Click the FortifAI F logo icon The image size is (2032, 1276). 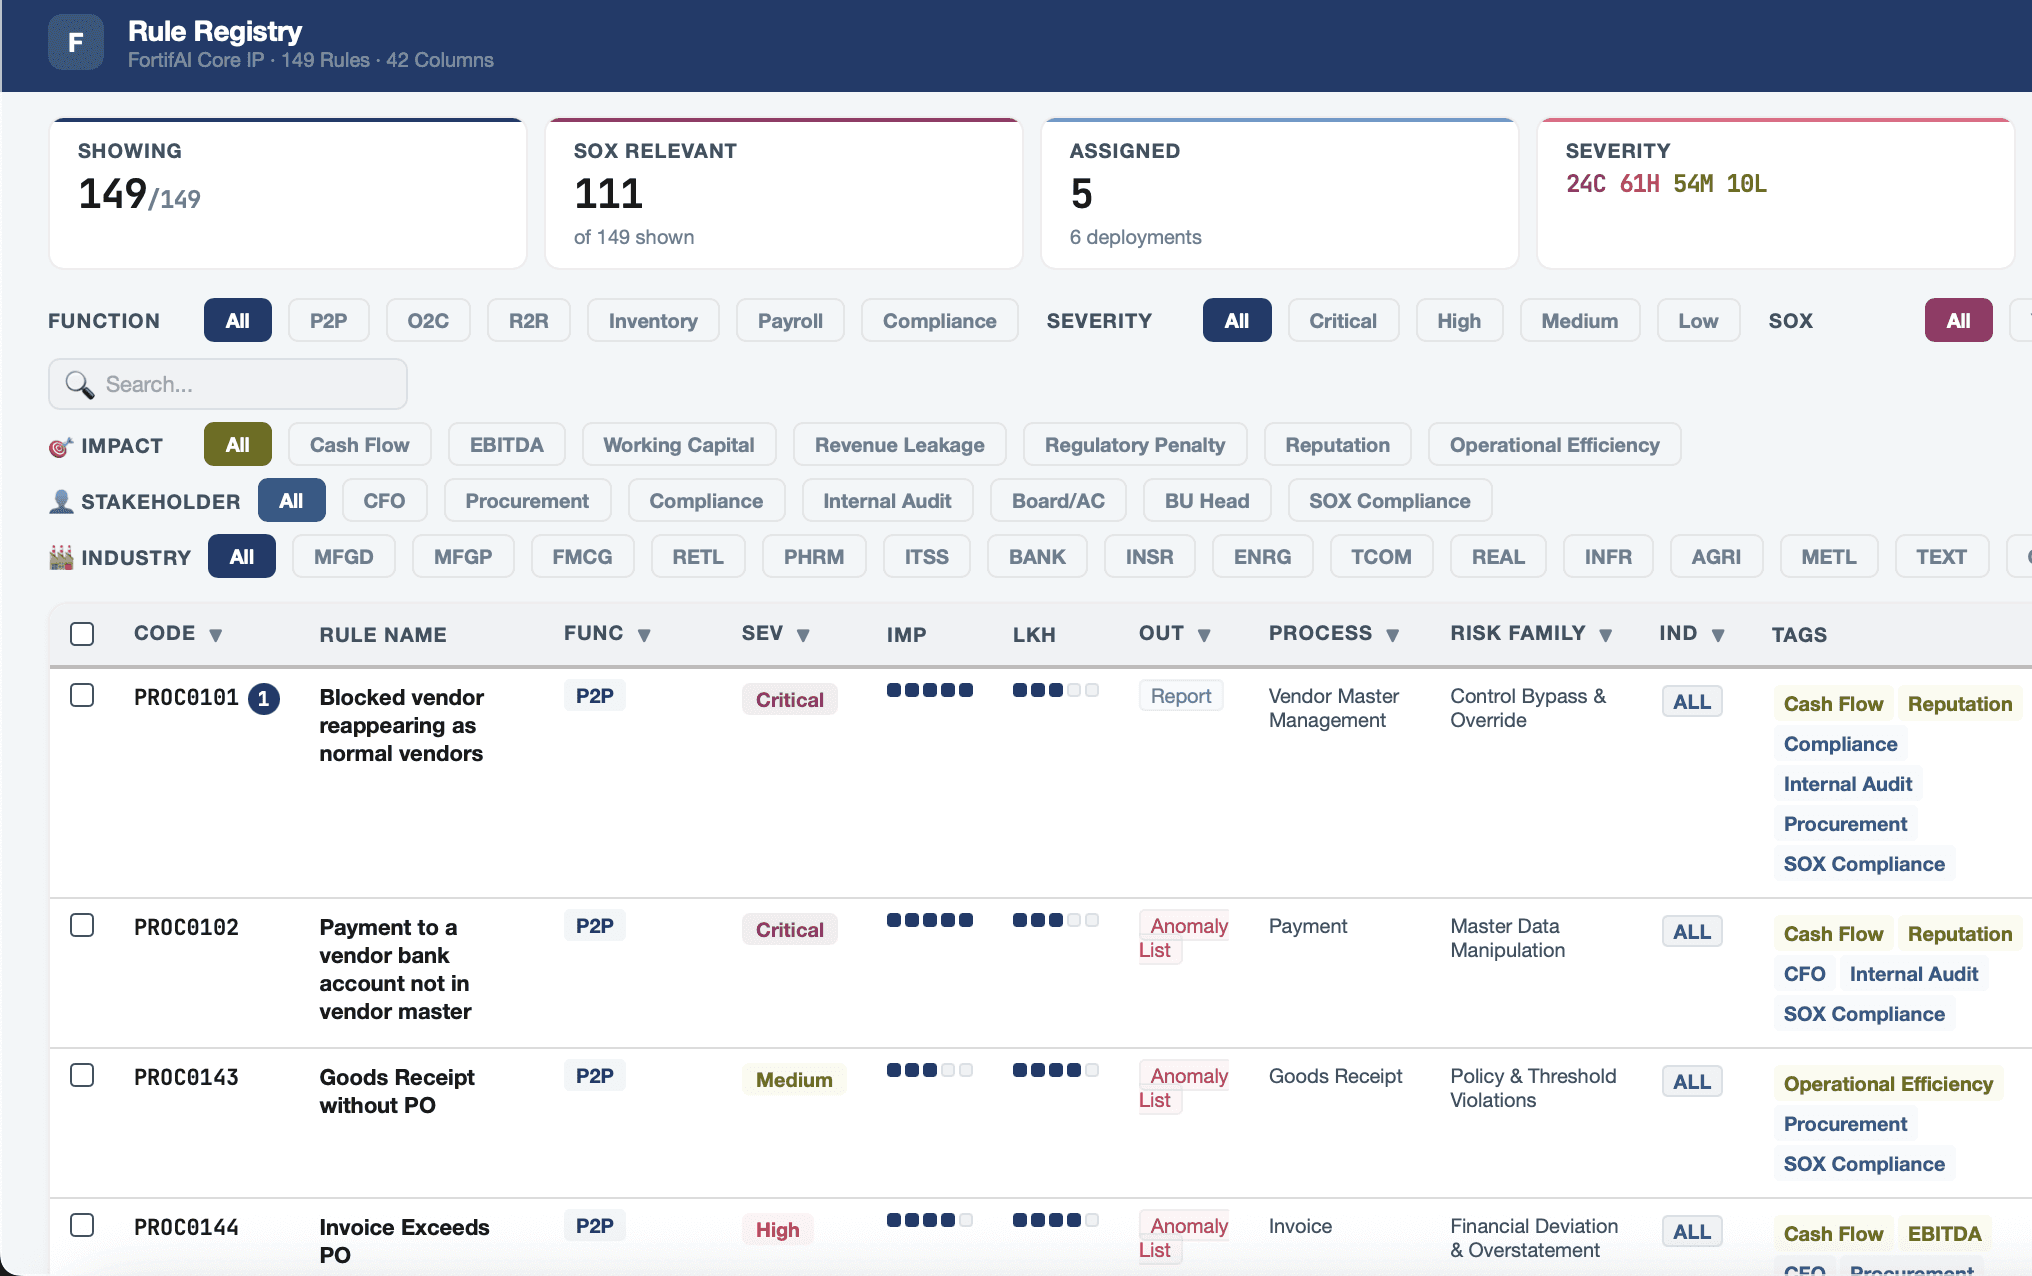coord(75,43)
